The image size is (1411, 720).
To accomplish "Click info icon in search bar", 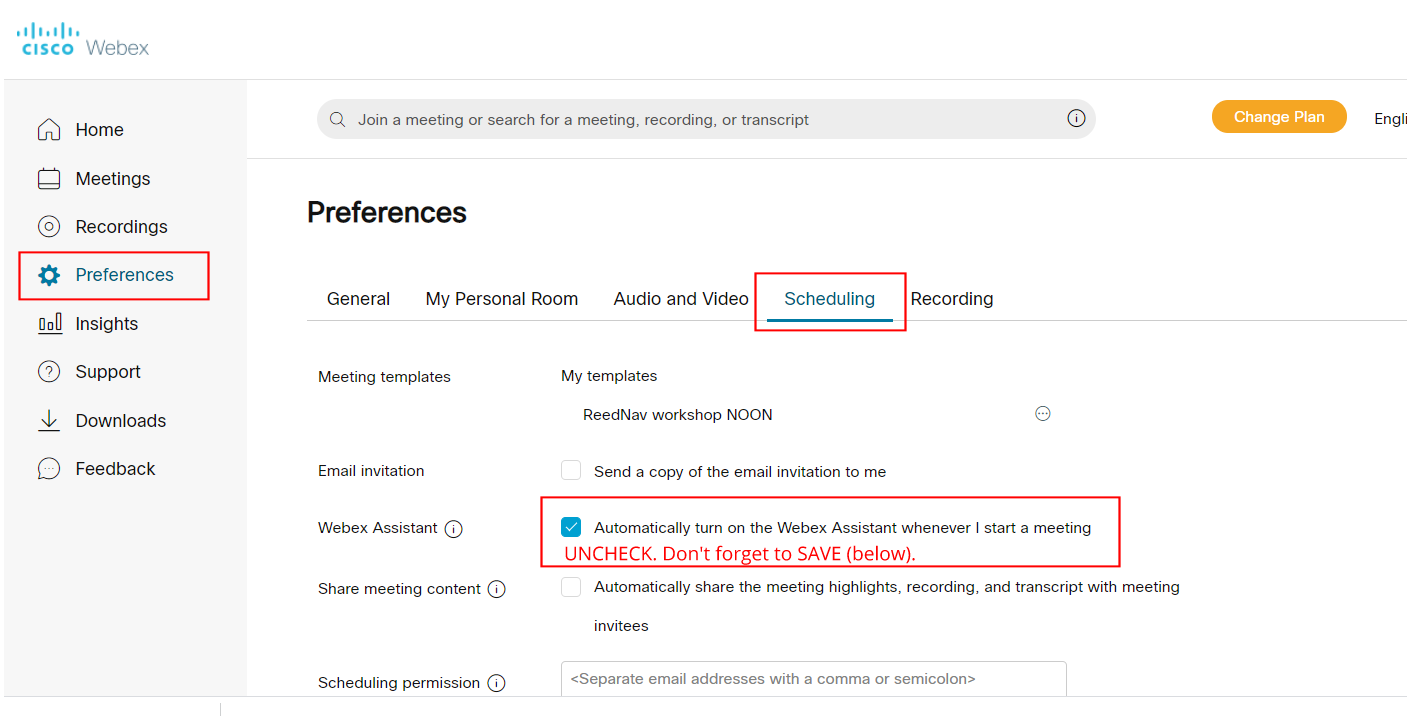I will 1076,119.
